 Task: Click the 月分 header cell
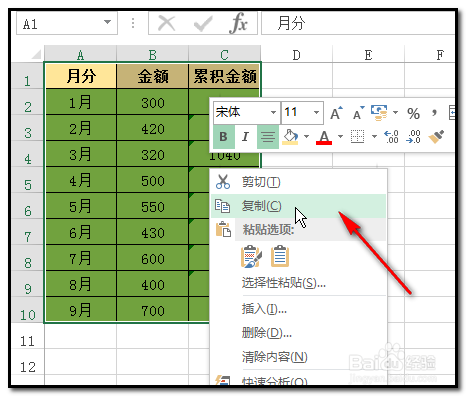(x=81, y=76)
